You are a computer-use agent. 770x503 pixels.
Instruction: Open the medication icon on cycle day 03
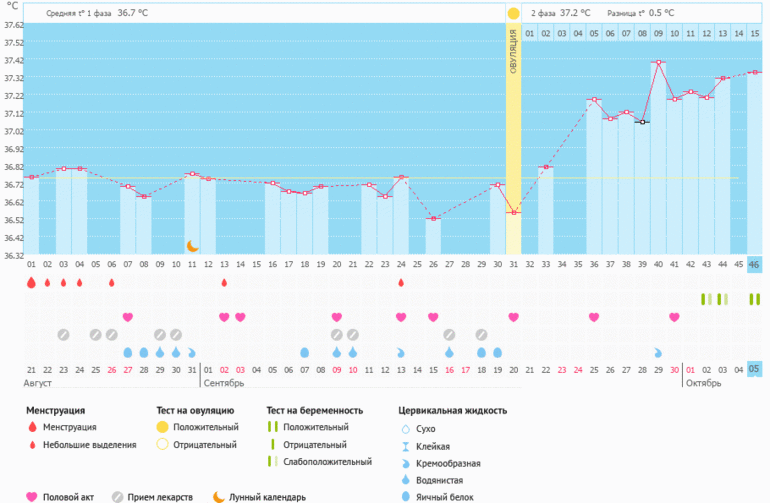click(63, 334)
